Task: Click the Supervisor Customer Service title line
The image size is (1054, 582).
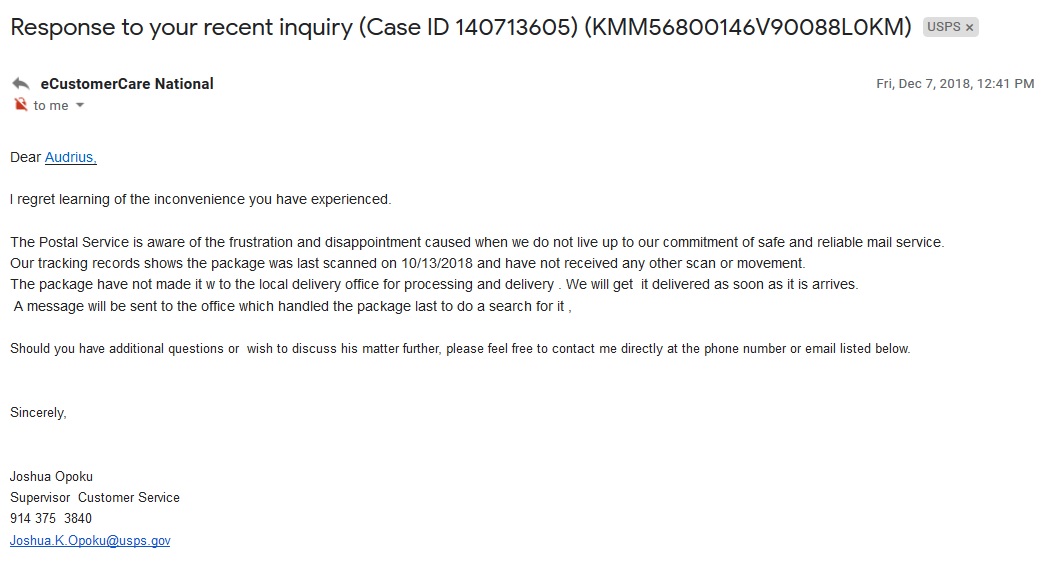Action: point(95,498)
